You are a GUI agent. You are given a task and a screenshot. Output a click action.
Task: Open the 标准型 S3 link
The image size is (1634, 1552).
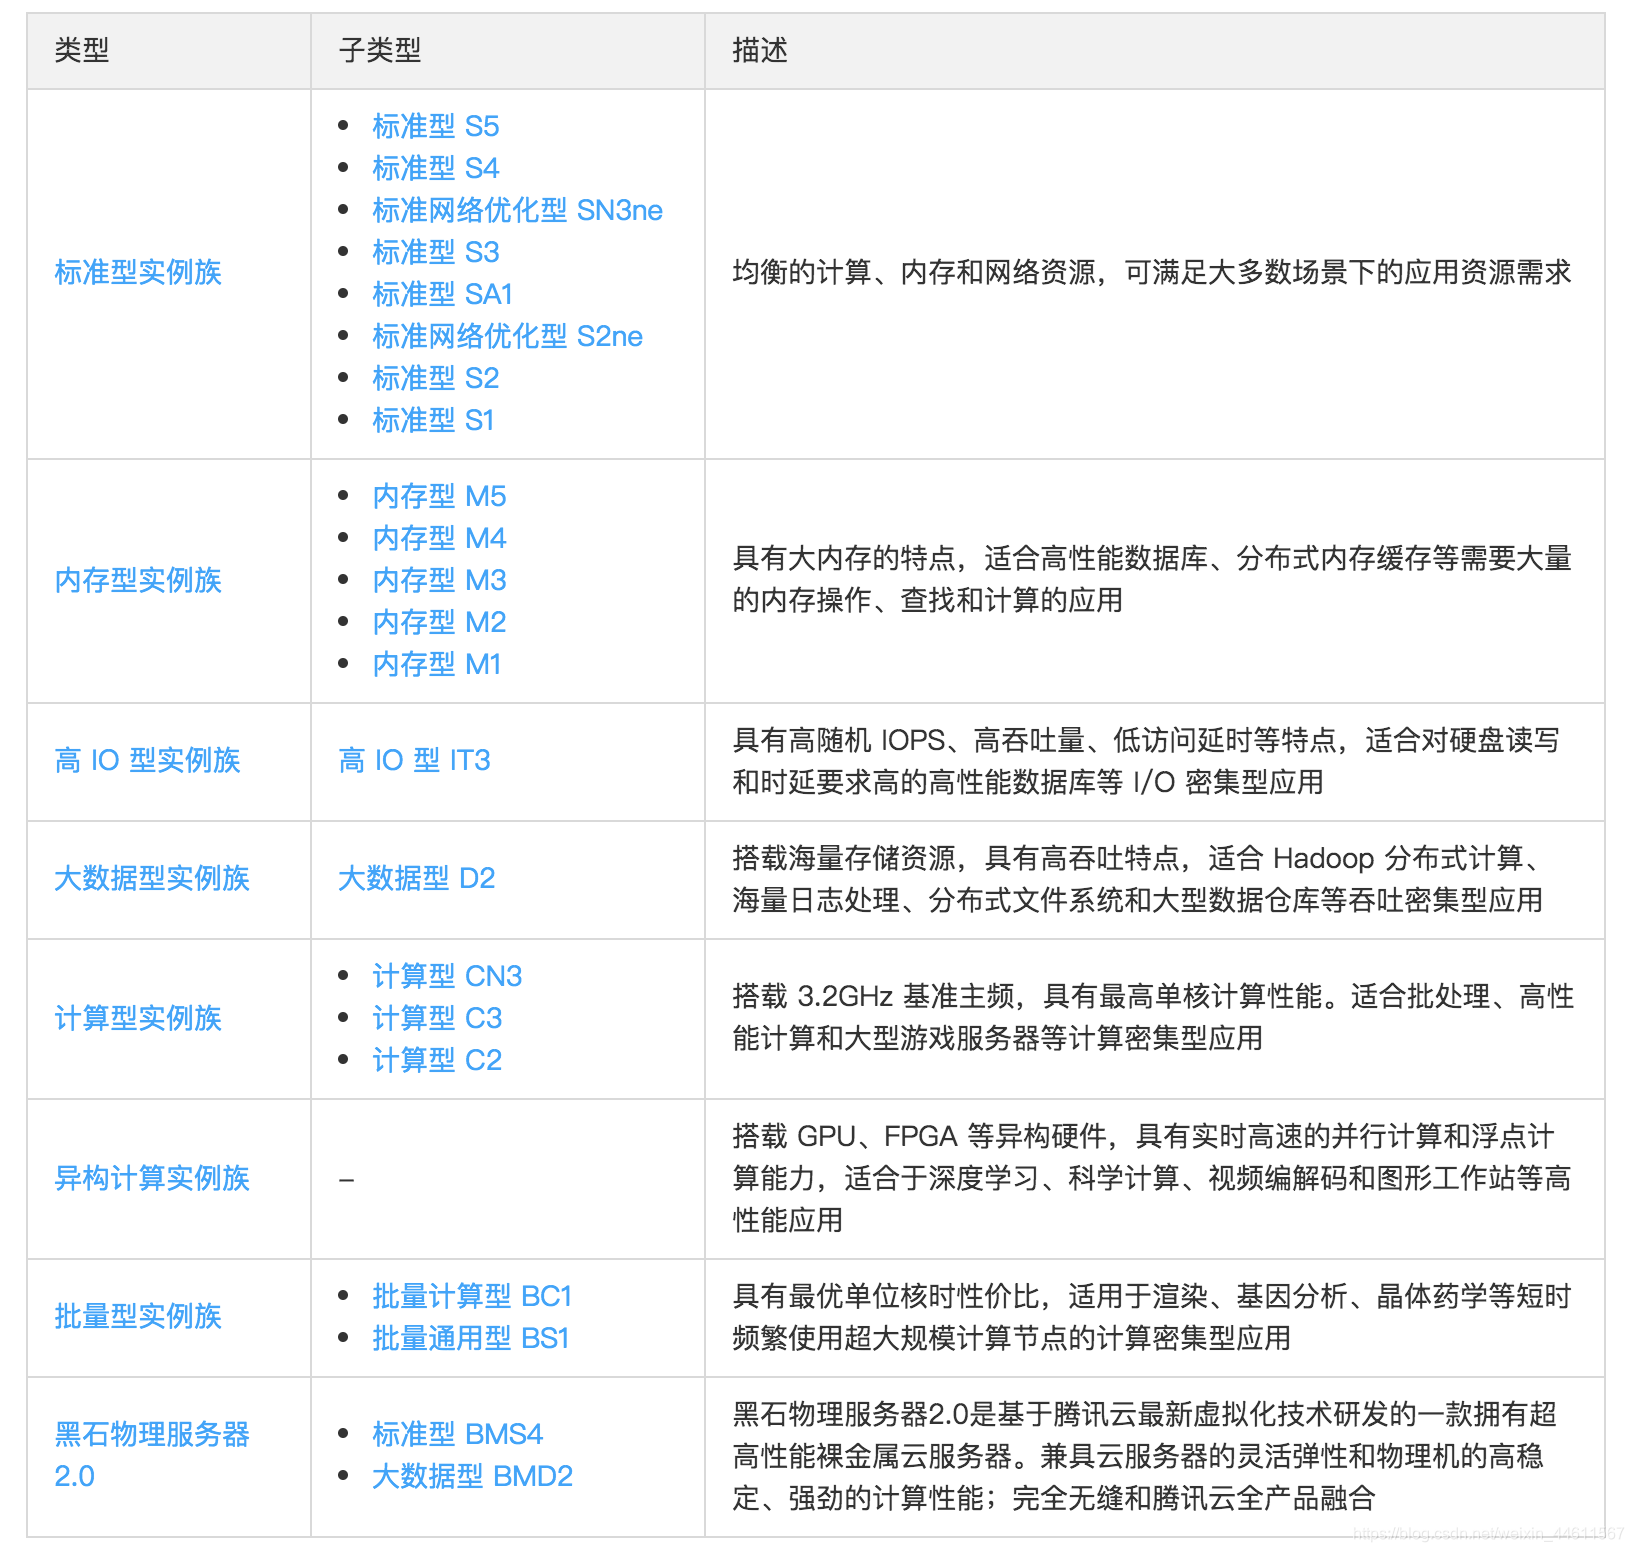435,252
